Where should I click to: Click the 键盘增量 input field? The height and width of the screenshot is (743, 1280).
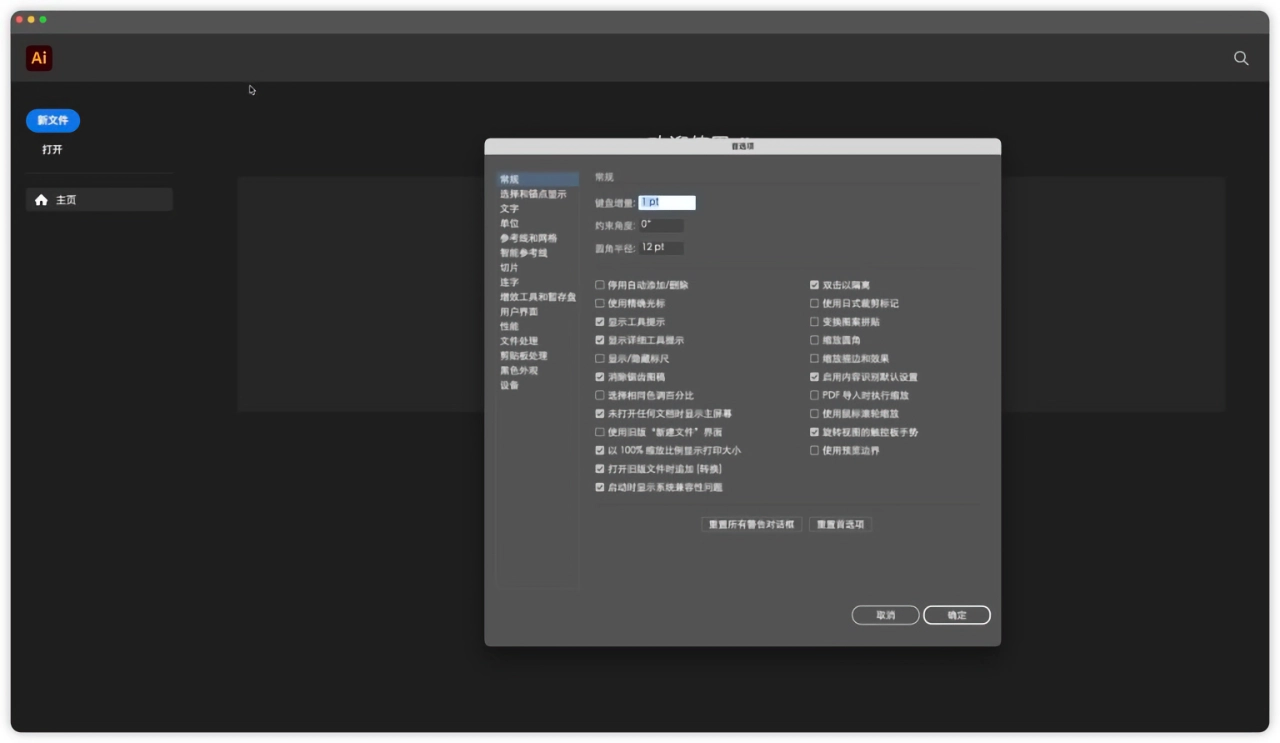click(x=667, y=202)
